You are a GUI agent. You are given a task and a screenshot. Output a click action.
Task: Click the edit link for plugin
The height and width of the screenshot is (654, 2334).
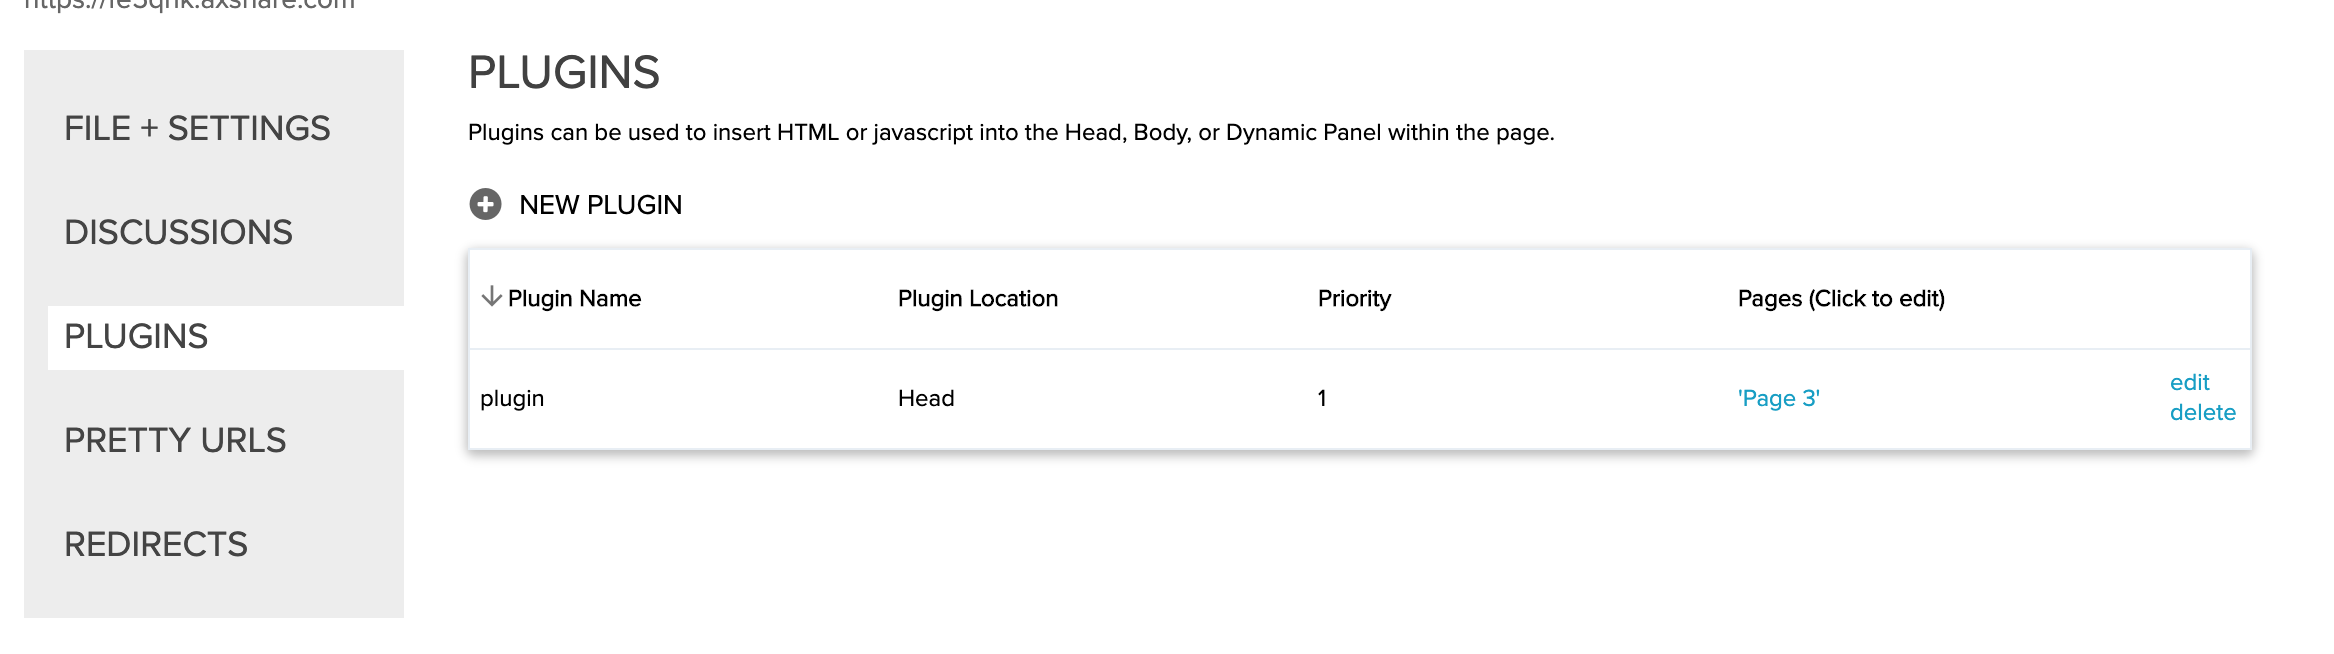click(x=2189, y=383)
